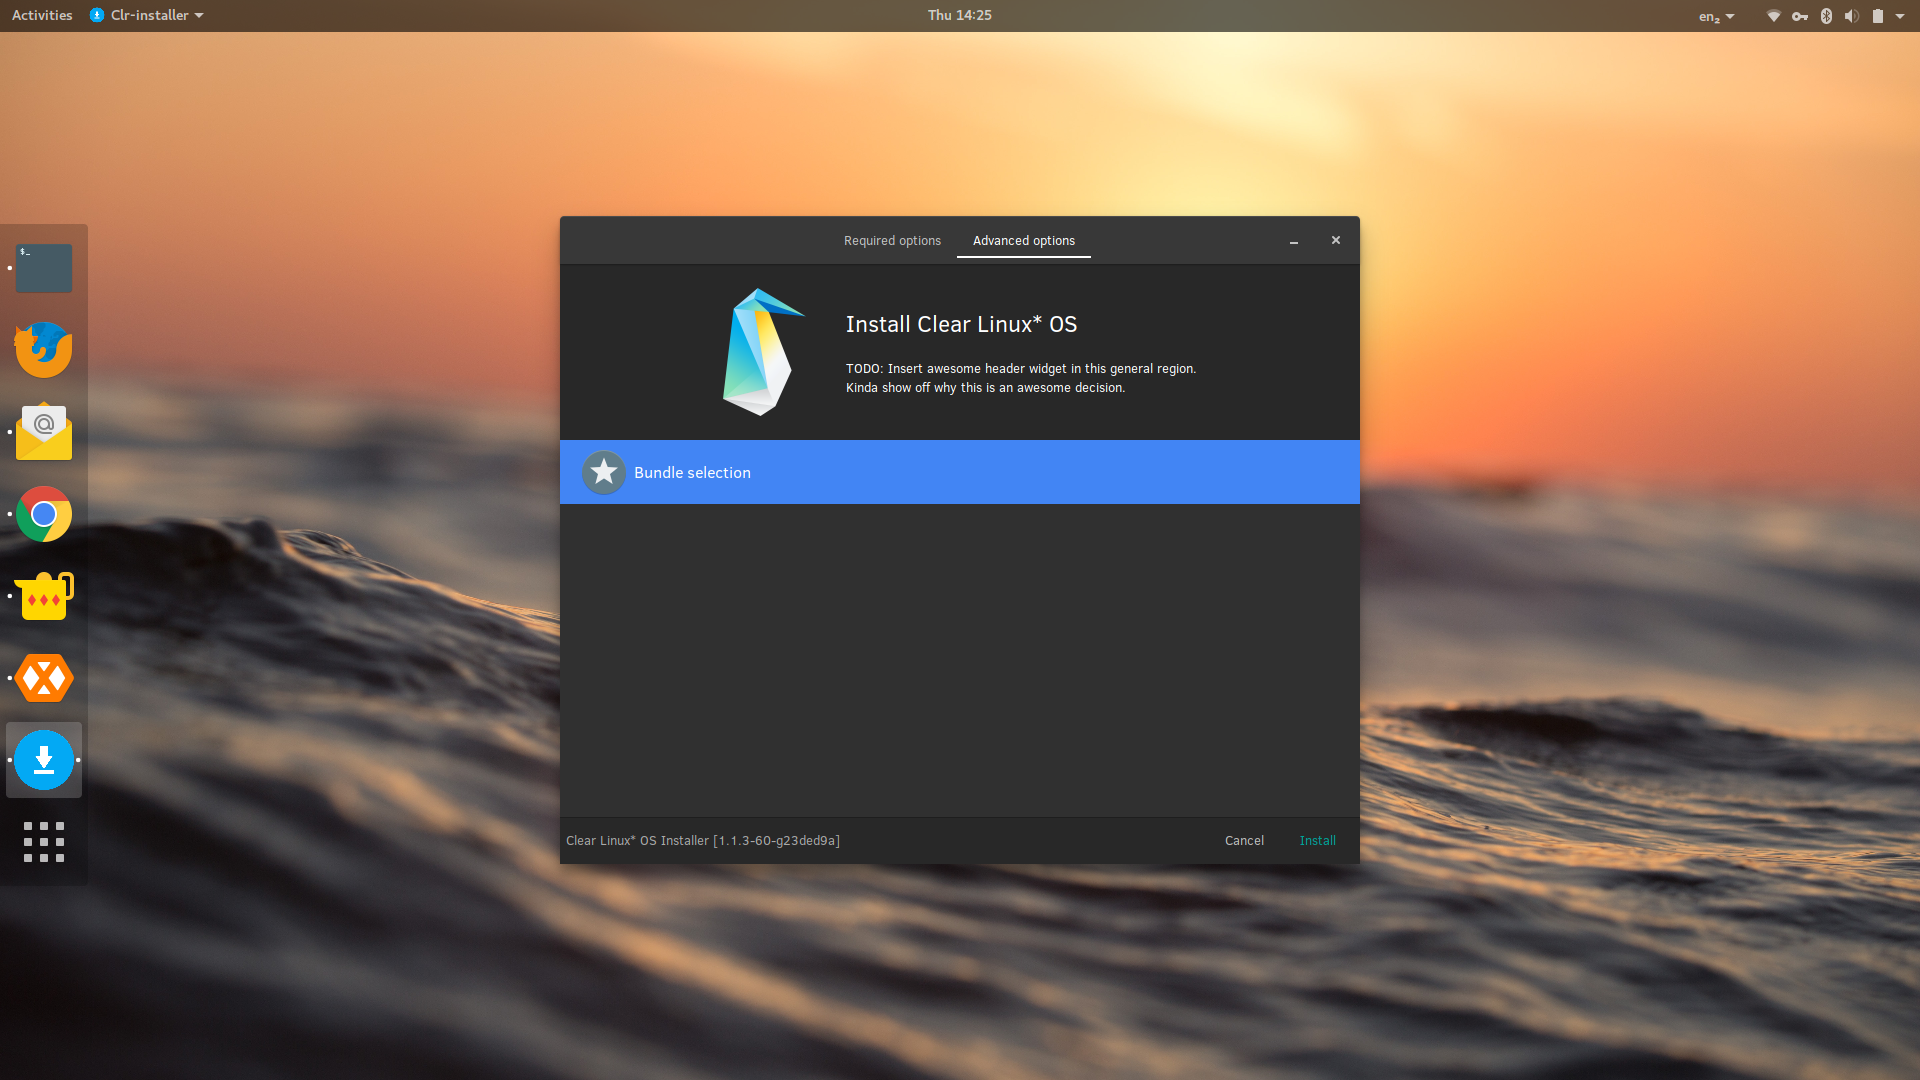Click the star icon beside Bundle selection
The height and width of the screenshot is (1080, 1920).
point(604,472)
